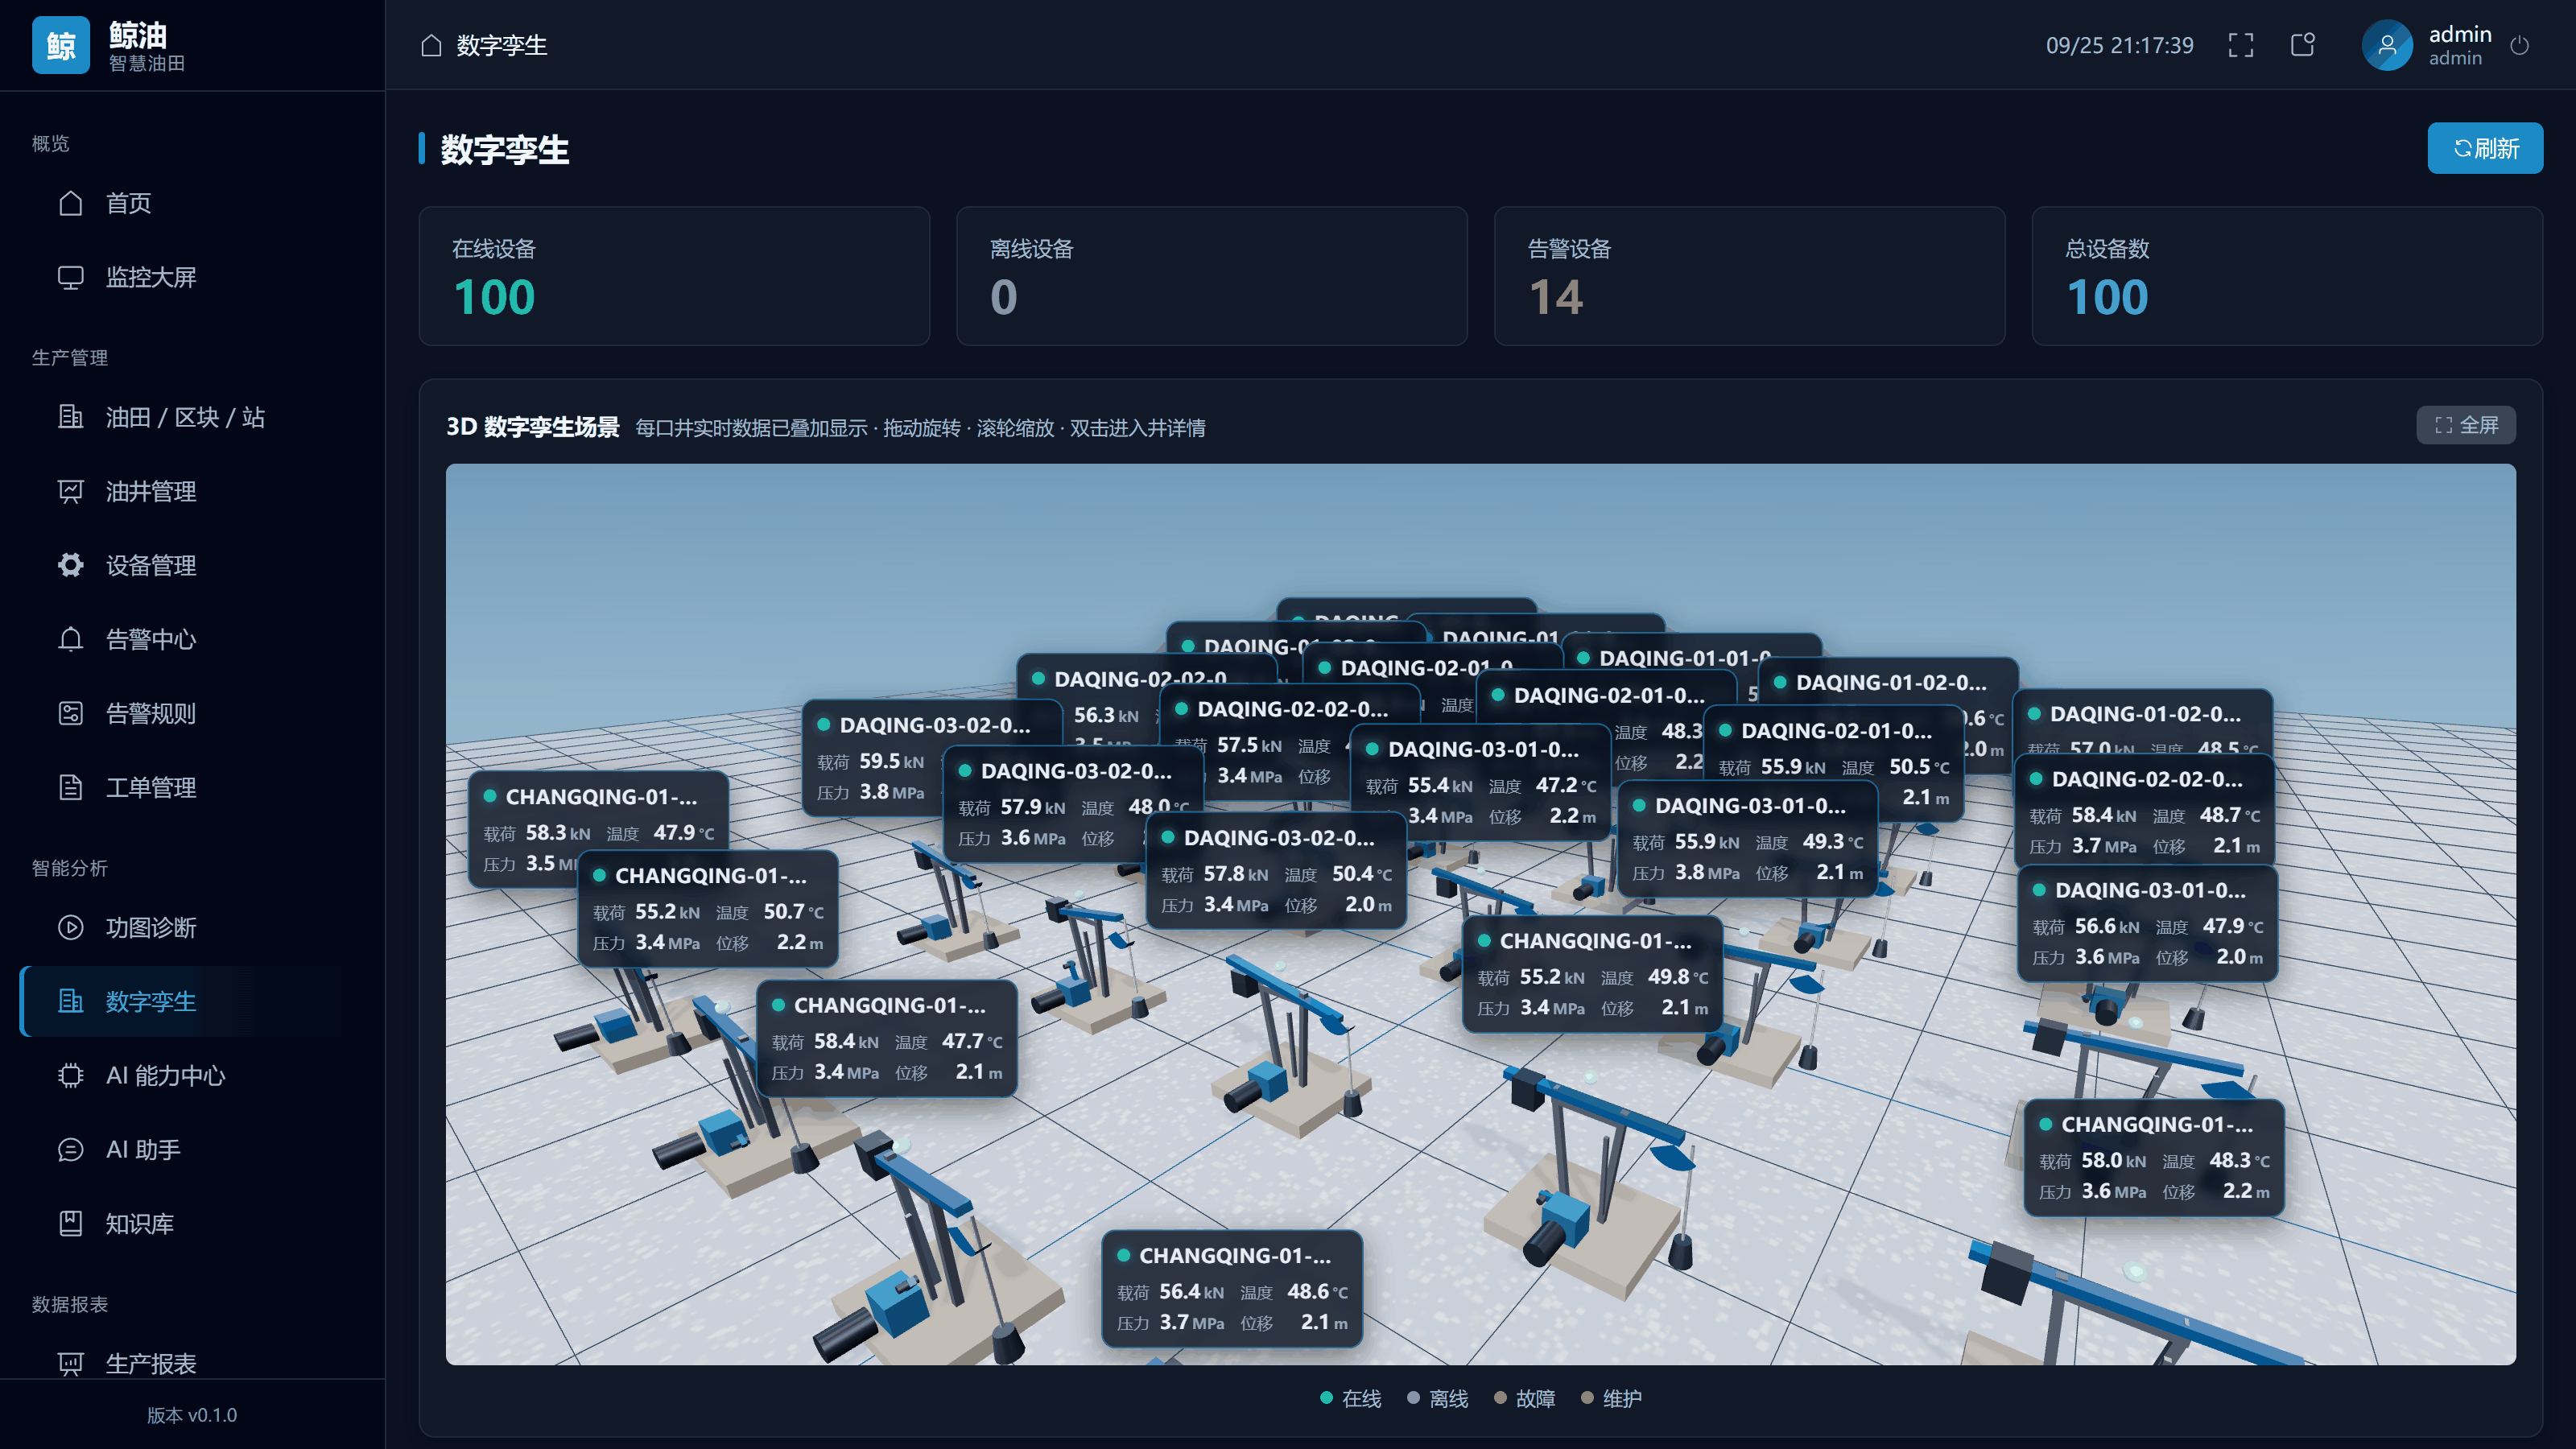Click the 监控大屏 monitor icon
Screen dimensions: 2576x1449
pyautogui.click(x=70, y=277)
